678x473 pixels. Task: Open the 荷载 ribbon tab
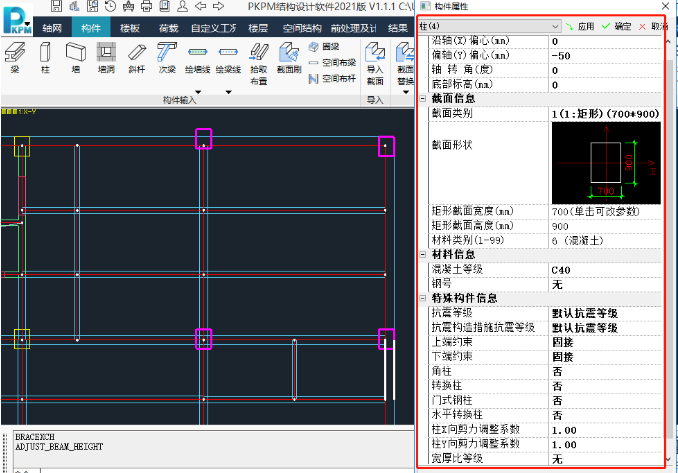point(169,28)
